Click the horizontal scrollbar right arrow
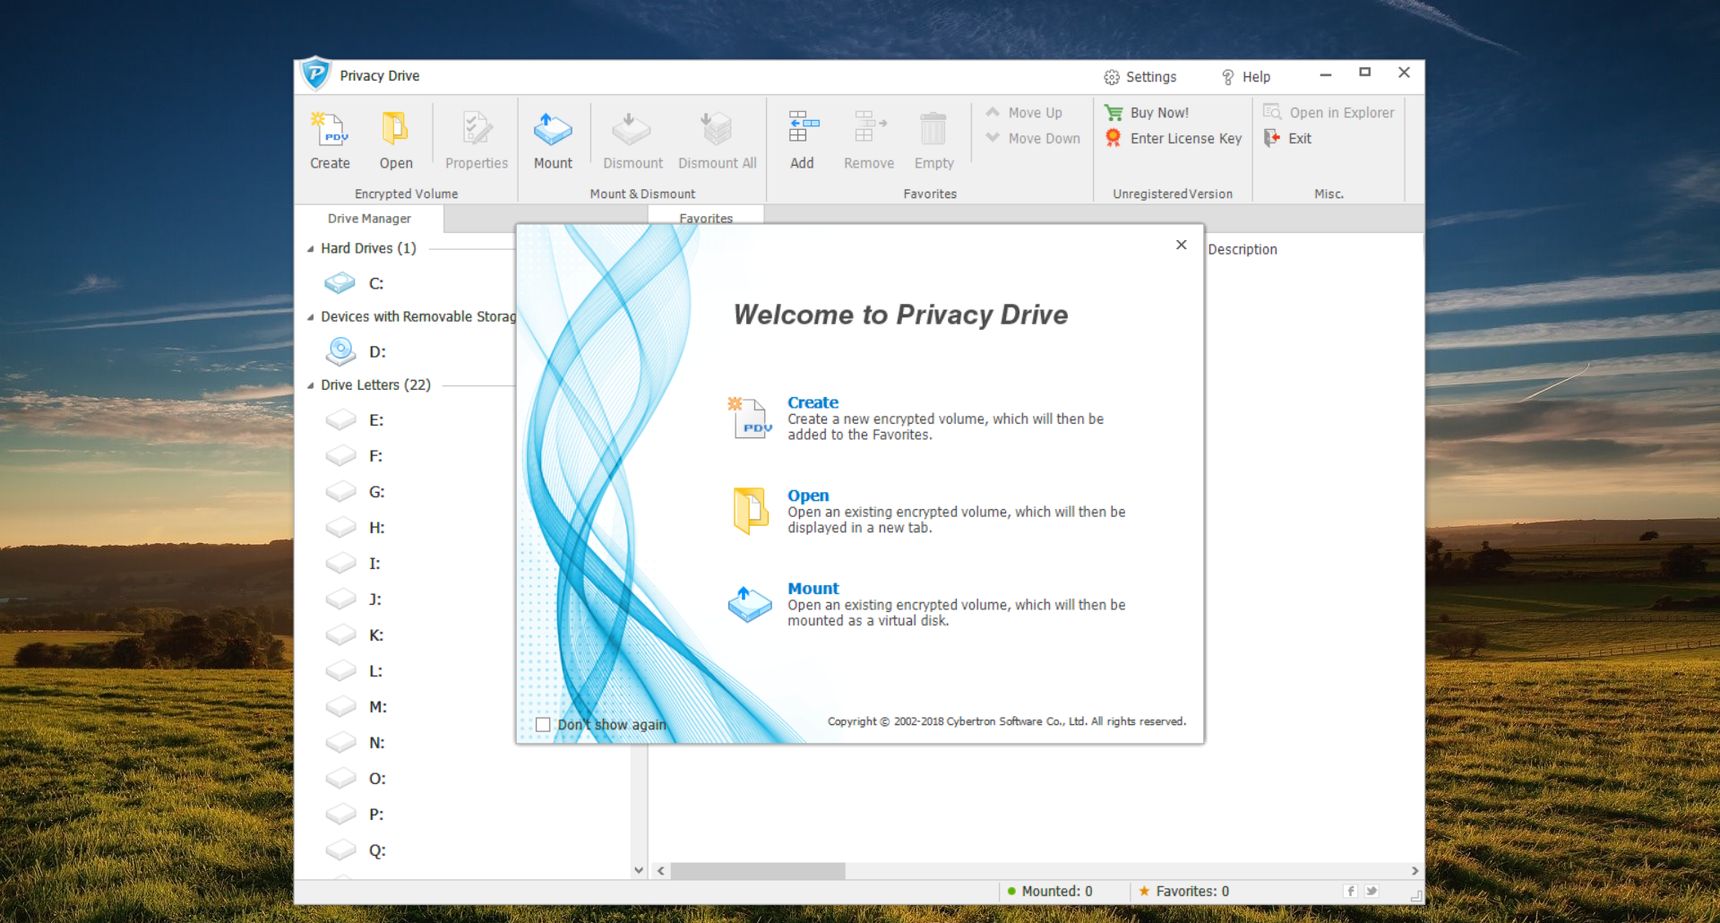This screenshot has height=923, width=1720. tap(1414, 871)
